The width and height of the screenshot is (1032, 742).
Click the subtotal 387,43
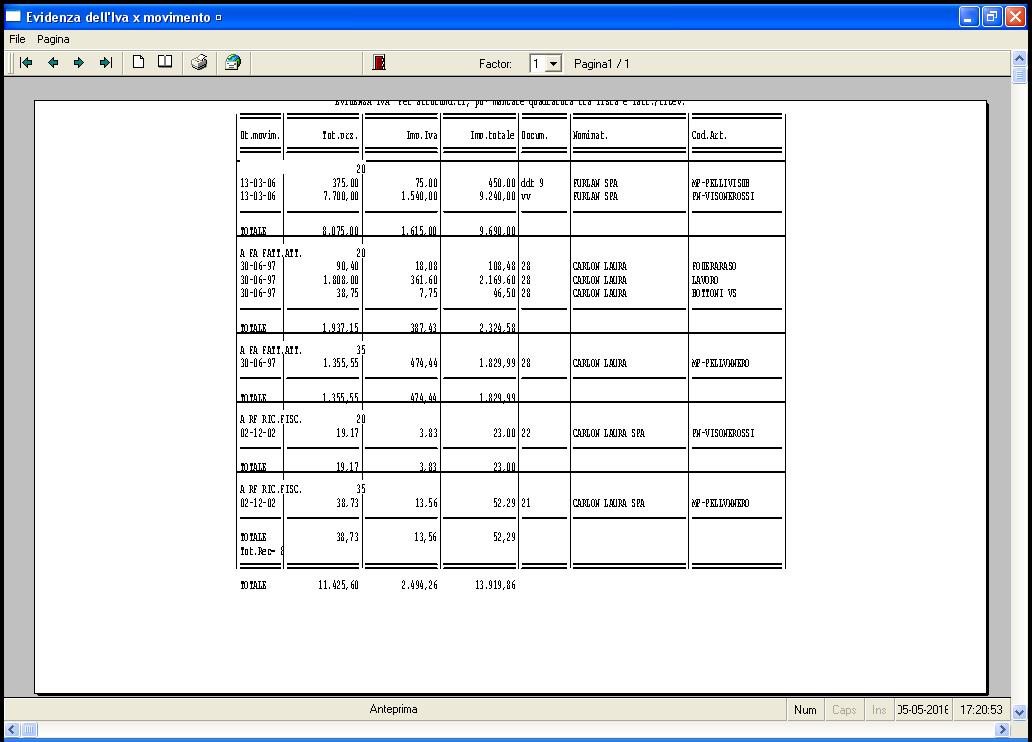(424, 328)
